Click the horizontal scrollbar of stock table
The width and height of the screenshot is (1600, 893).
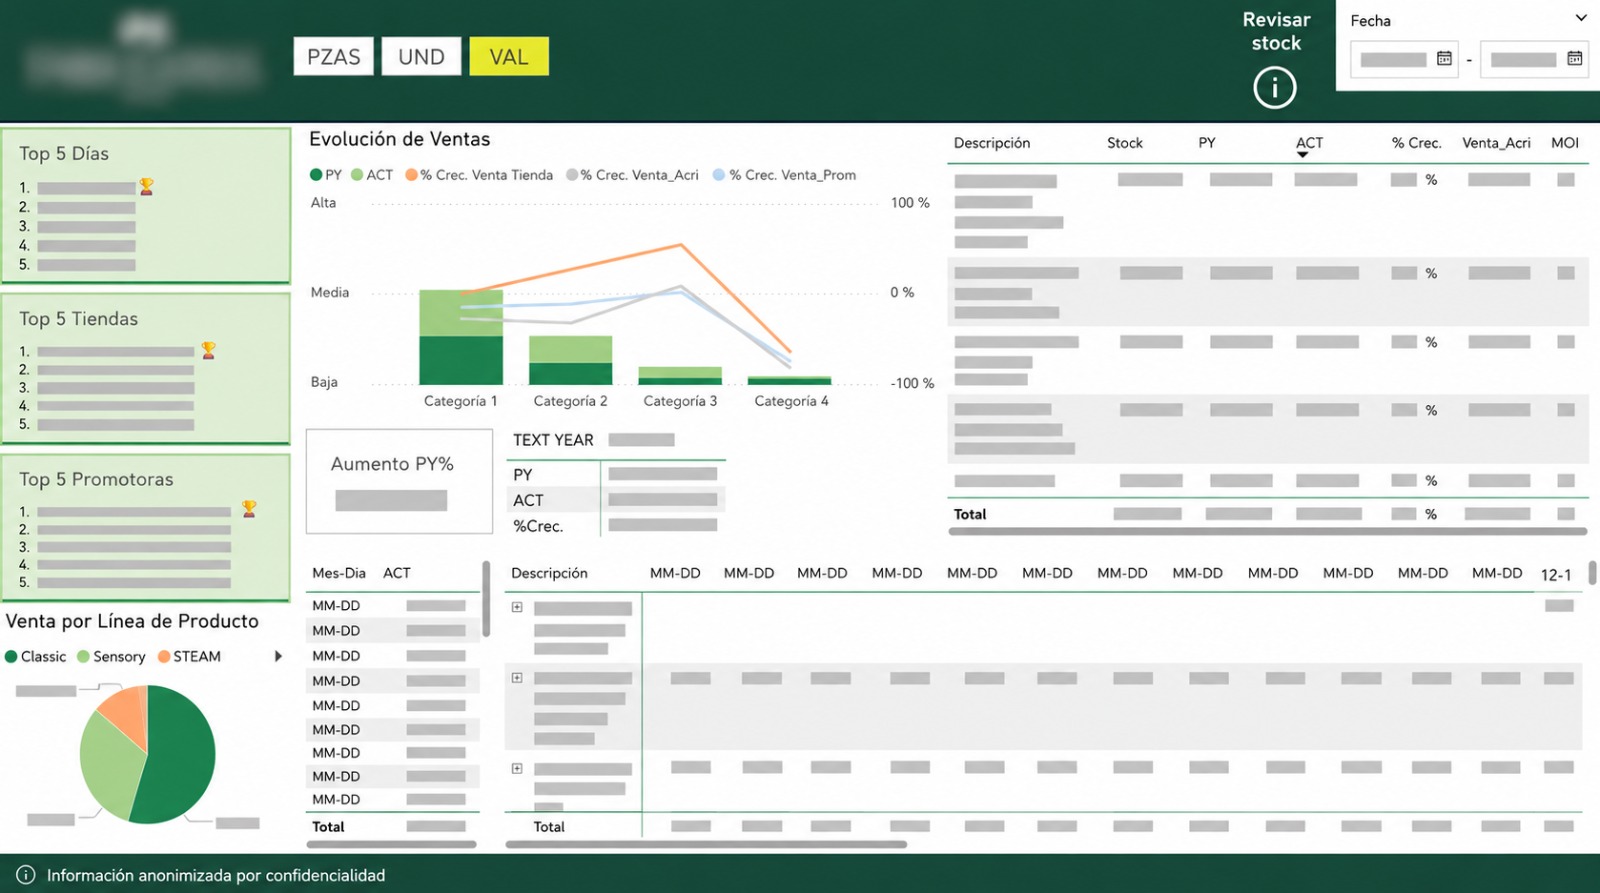click(1268, 532)
